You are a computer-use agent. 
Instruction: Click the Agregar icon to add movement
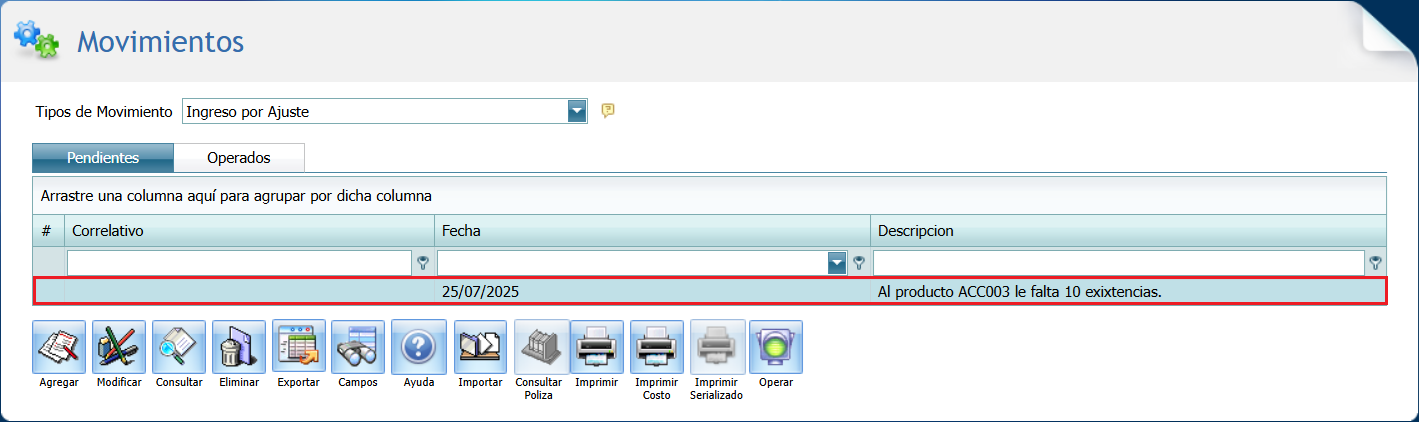coord(59,347)
